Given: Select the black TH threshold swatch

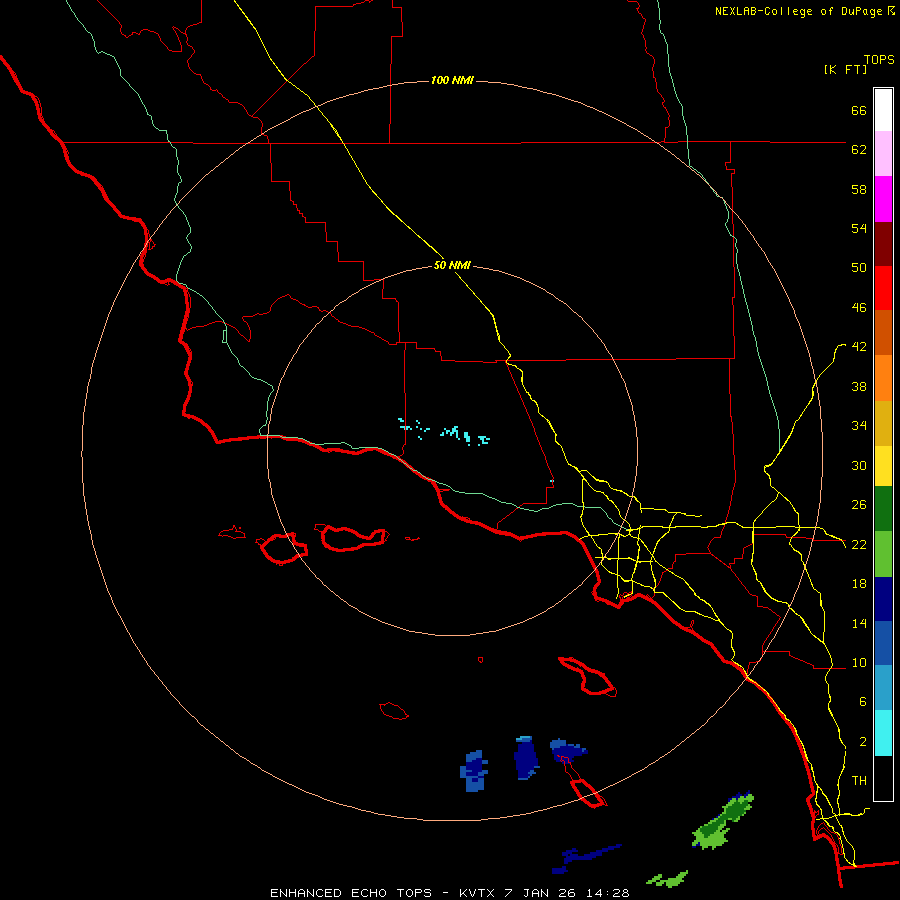Looking at the screenshot, I should point(883,778).
